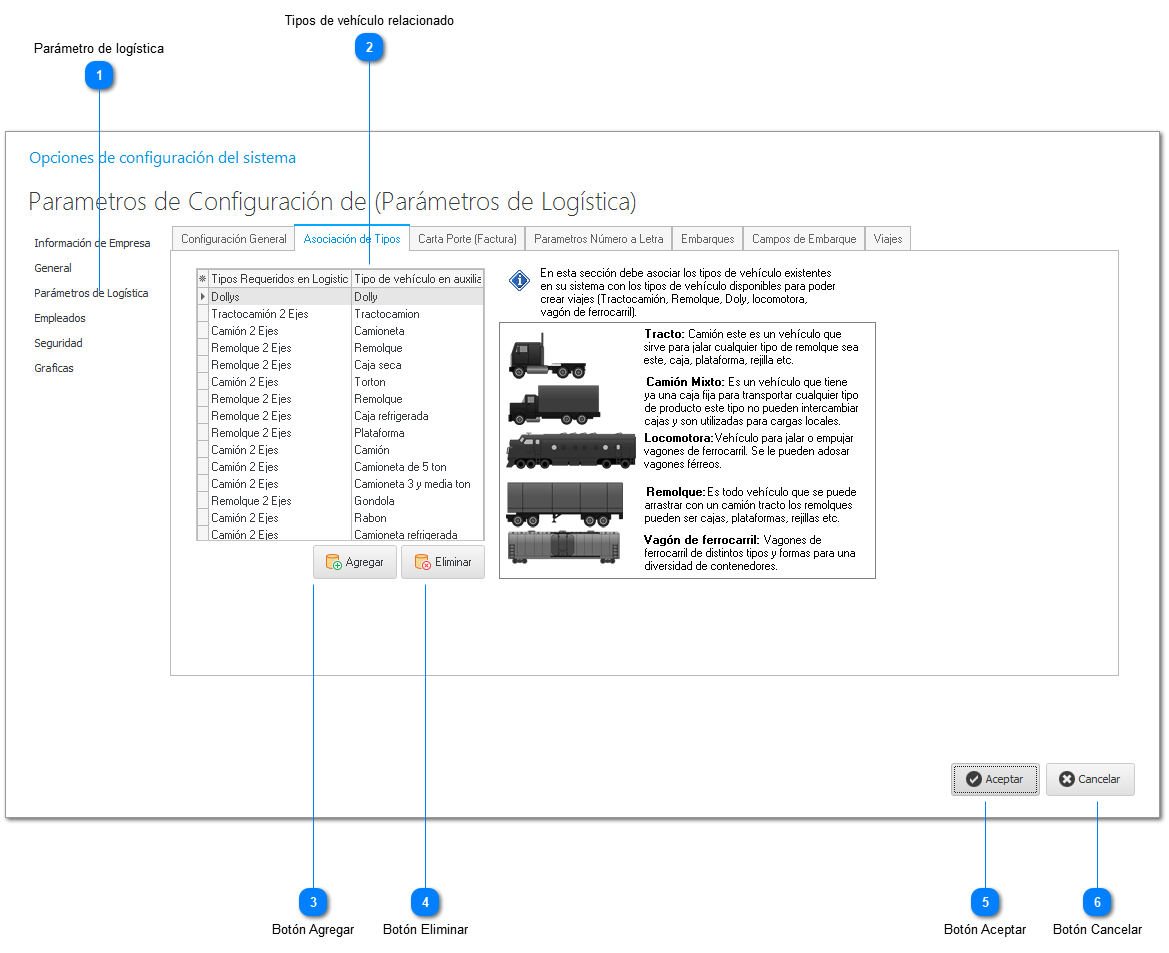Image resolution: width=1169 pixels, height=953 pixels.
Task: Select the Asociación de Tipos tab
Action: [x=352, y=239]
